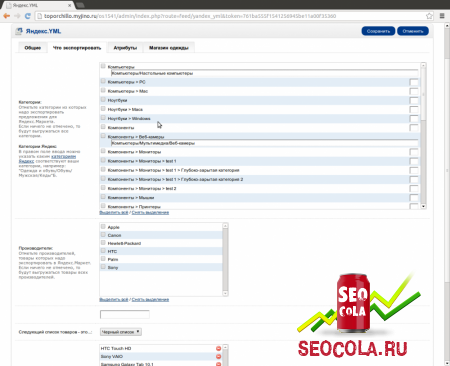Click the empty field above the Черный список dropdown
Viewport: 450px width, 366px height.
coord(125,314)
